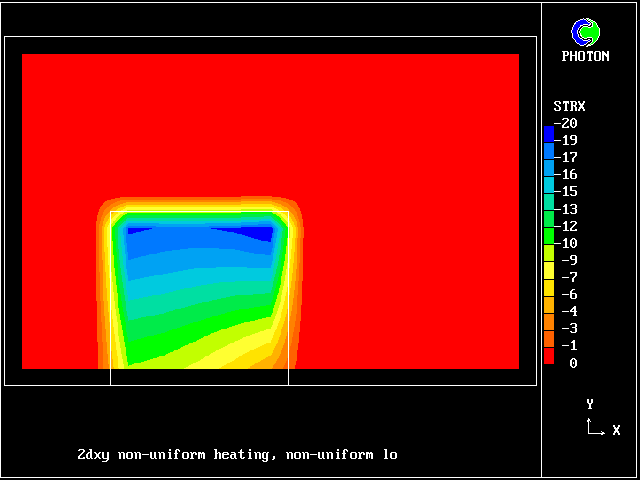Pick the dark blue swatch atop the legend
The width and height of the screenshot is (640, 480).
(548, 132)
